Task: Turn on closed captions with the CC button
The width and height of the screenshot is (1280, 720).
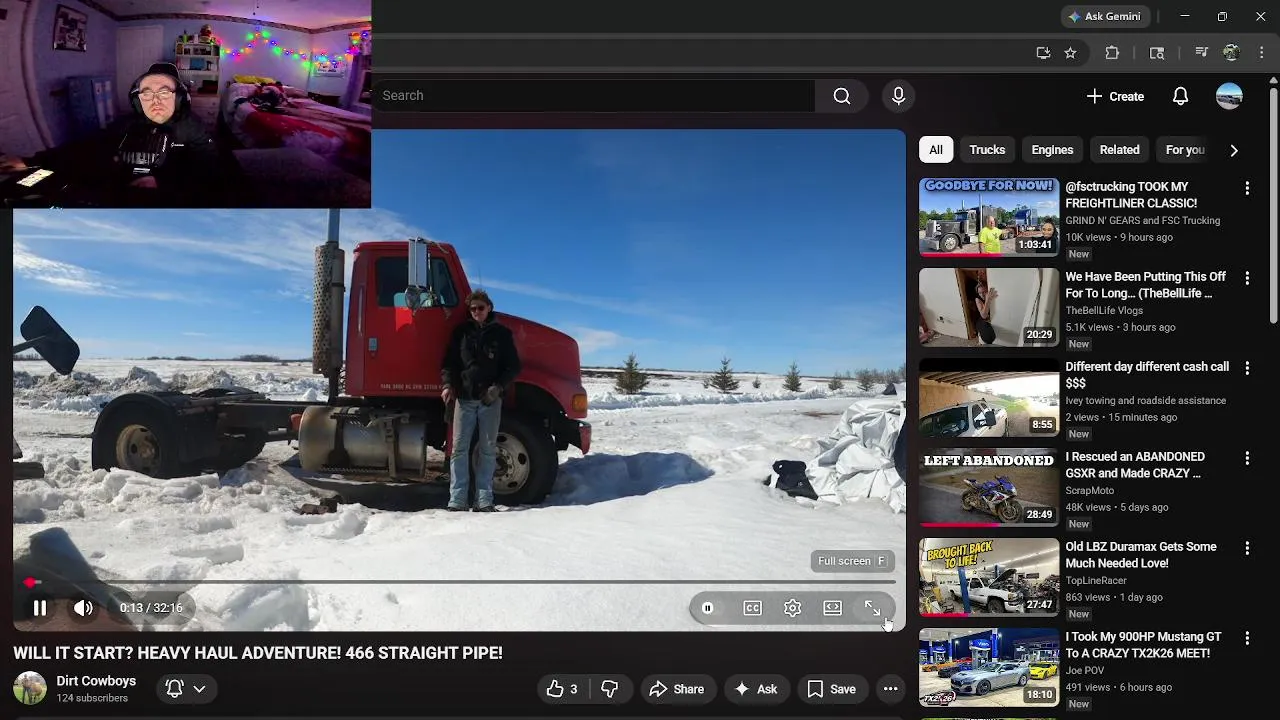Action: 752,608
